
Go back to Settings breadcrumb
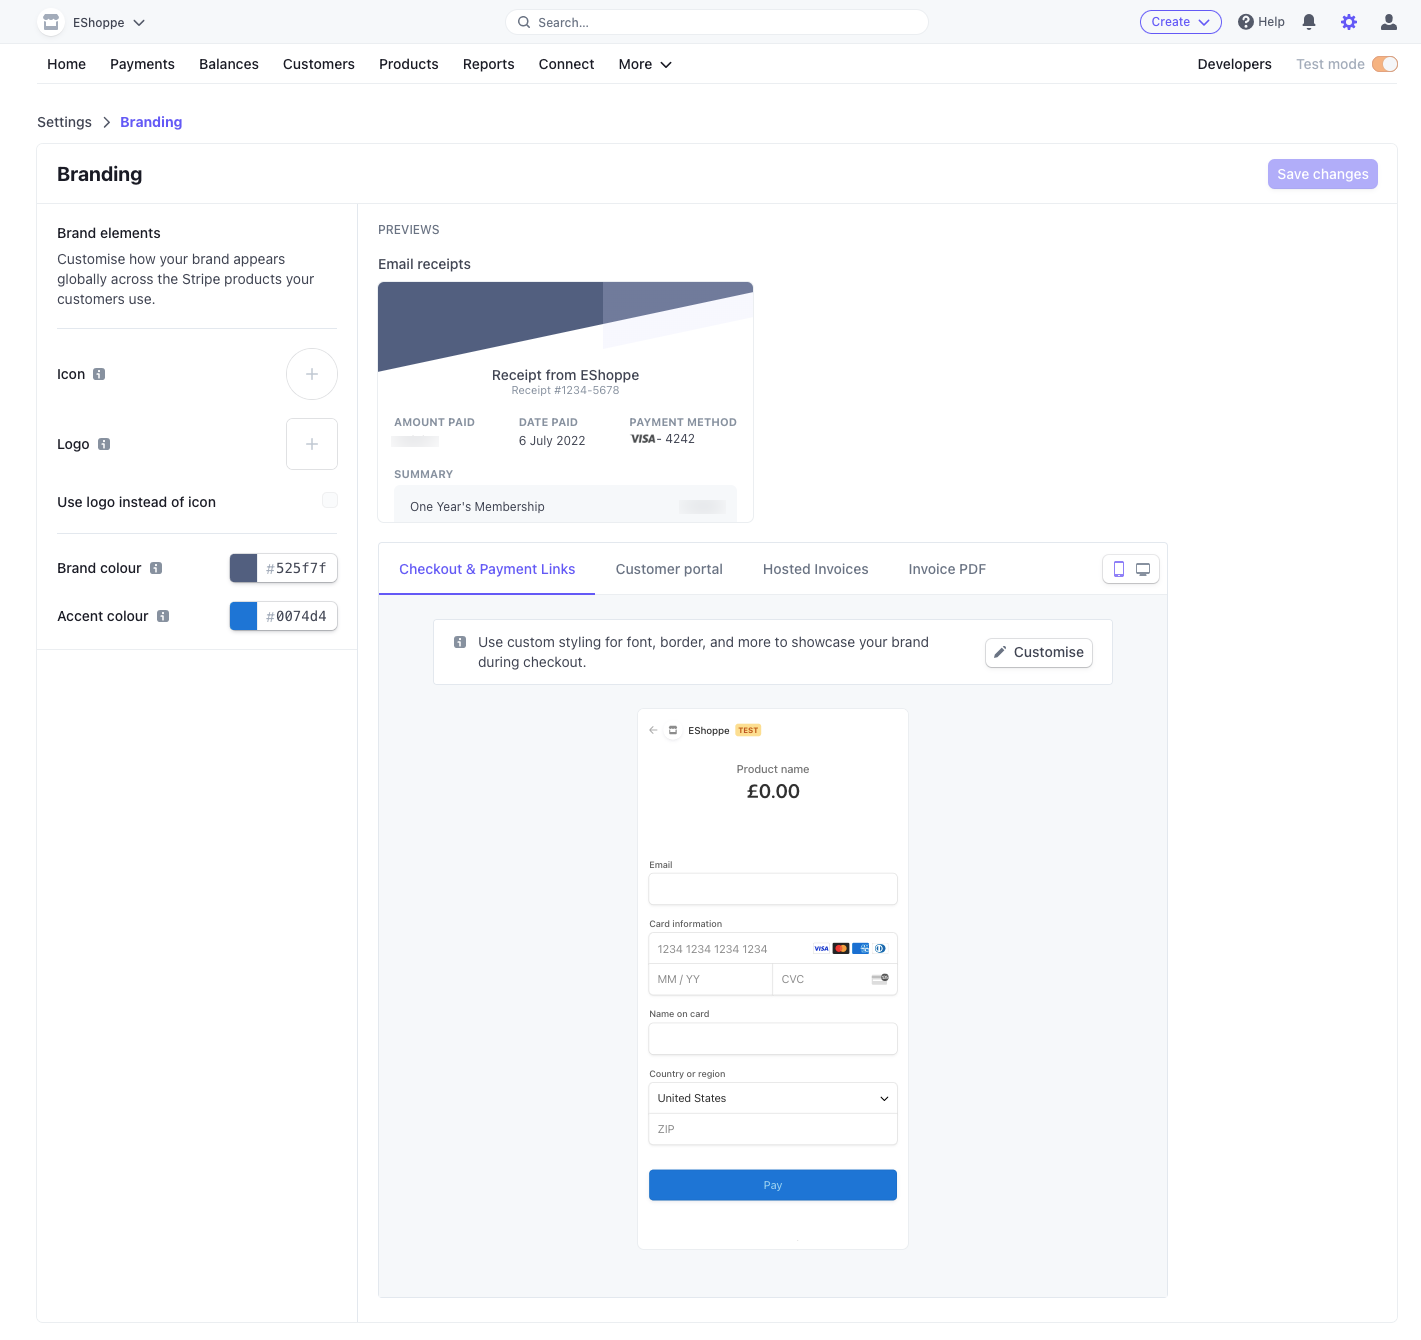(64, 122)
